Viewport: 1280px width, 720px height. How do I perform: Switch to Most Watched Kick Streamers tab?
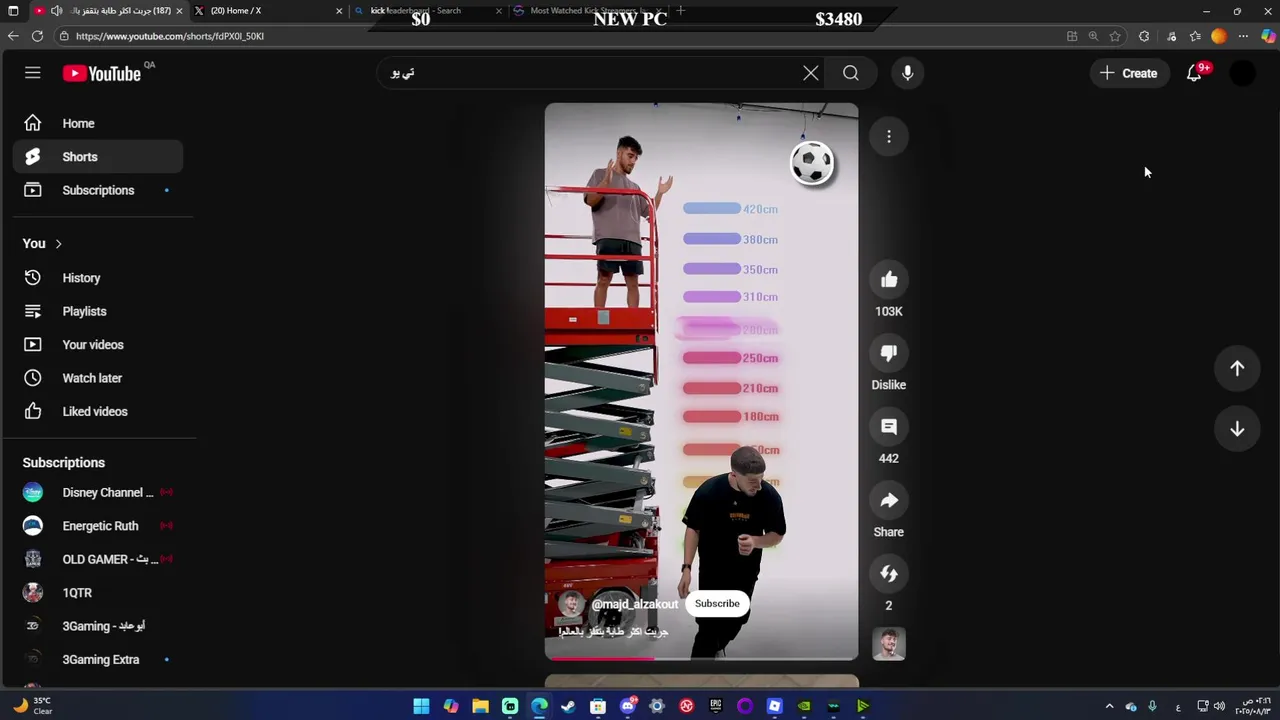point(585,11)
